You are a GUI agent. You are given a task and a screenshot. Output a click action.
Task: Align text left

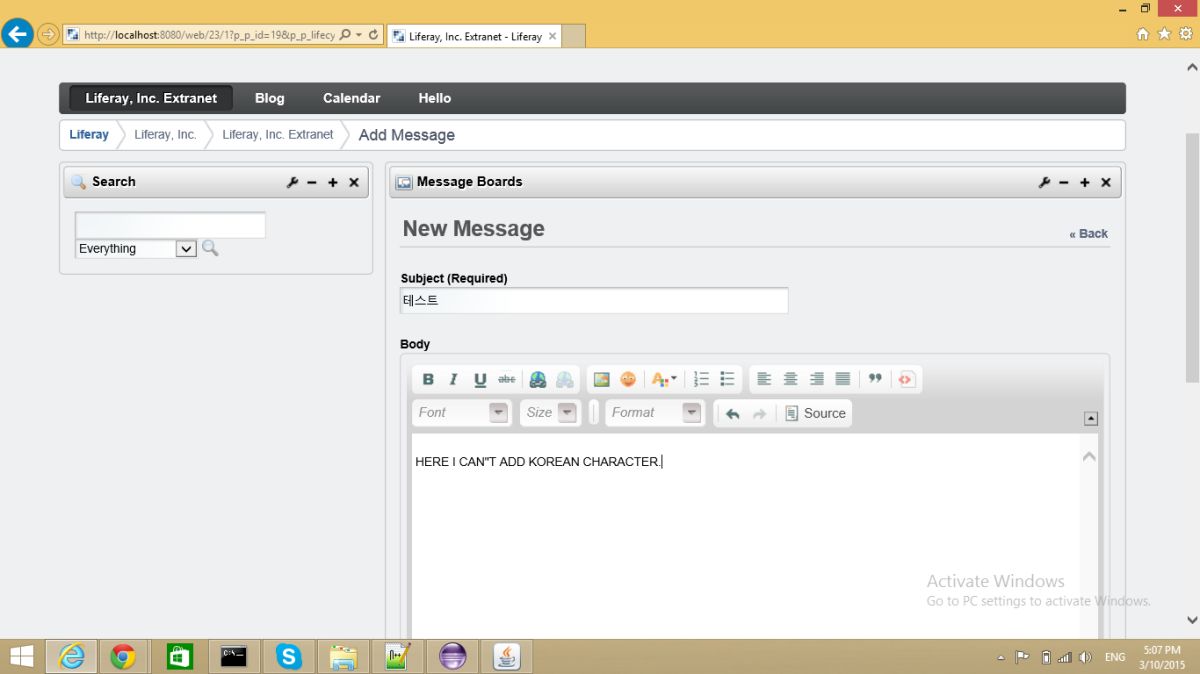[764, 379]
